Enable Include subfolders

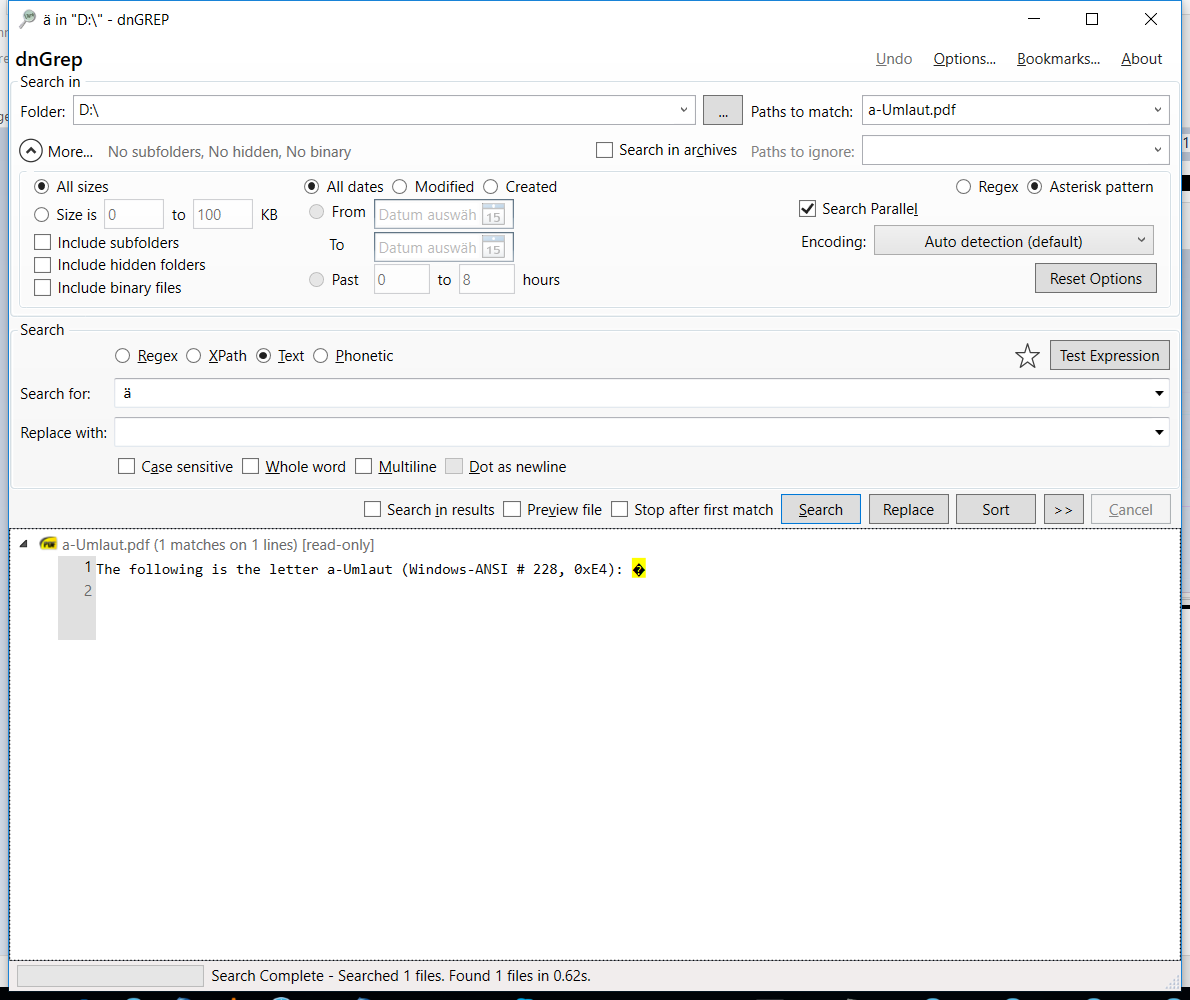coord(42,242)
